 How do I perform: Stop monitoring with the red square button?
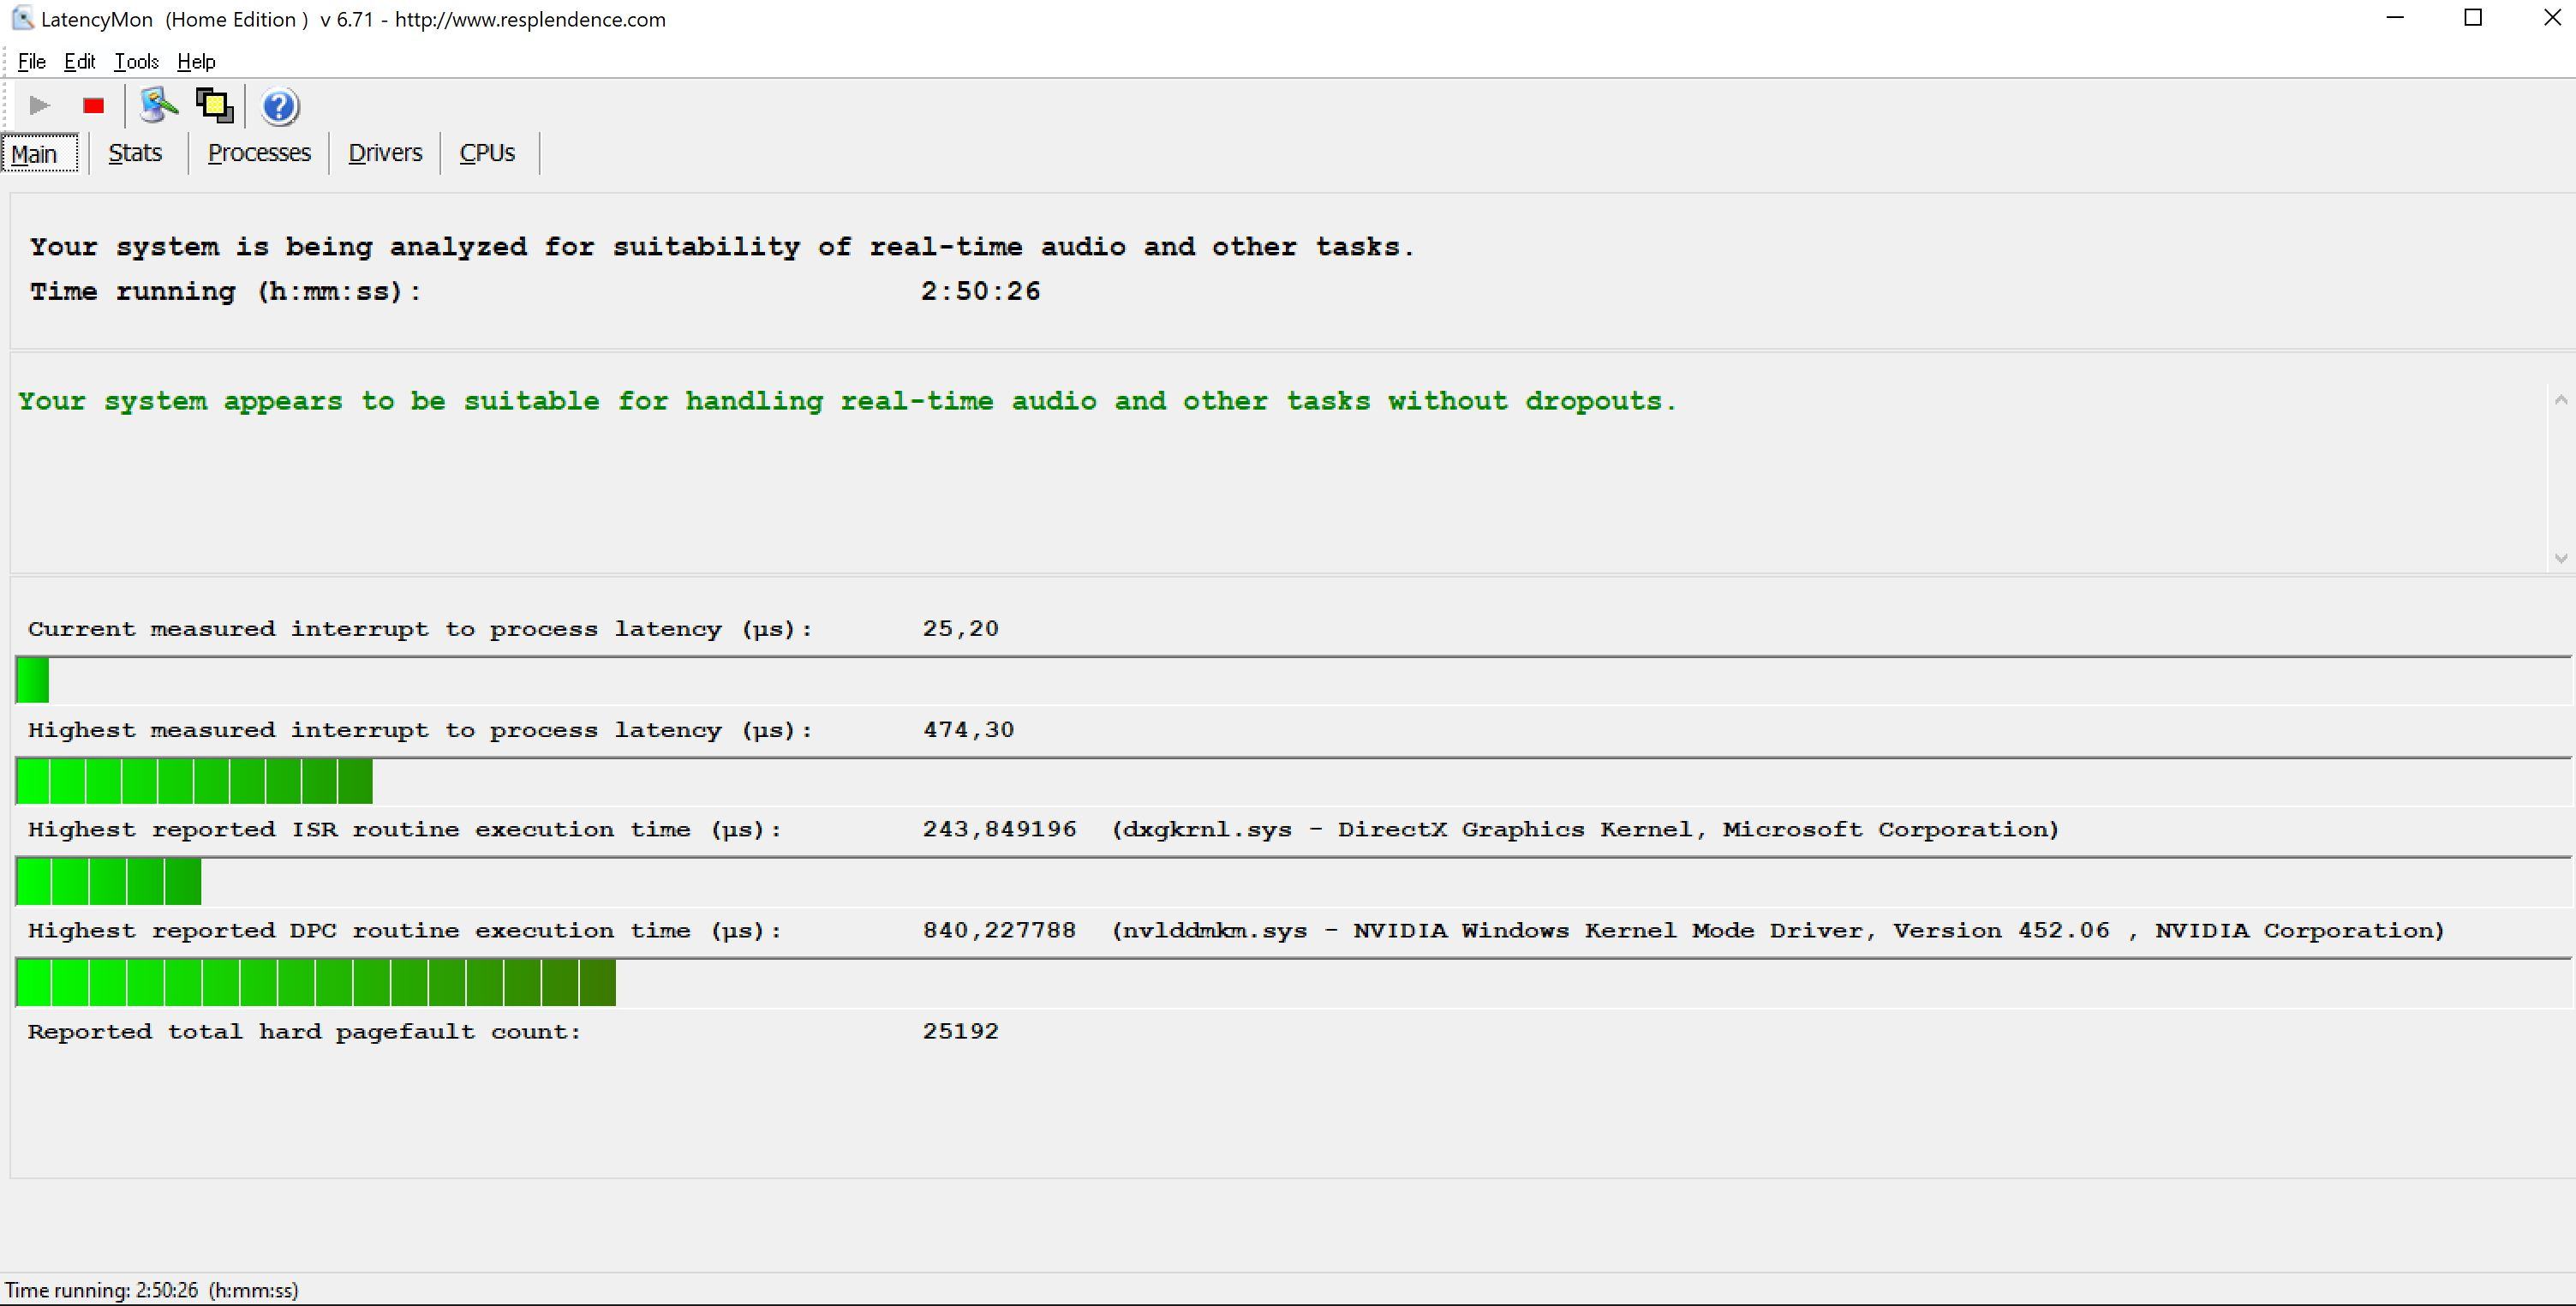[94, 106]
